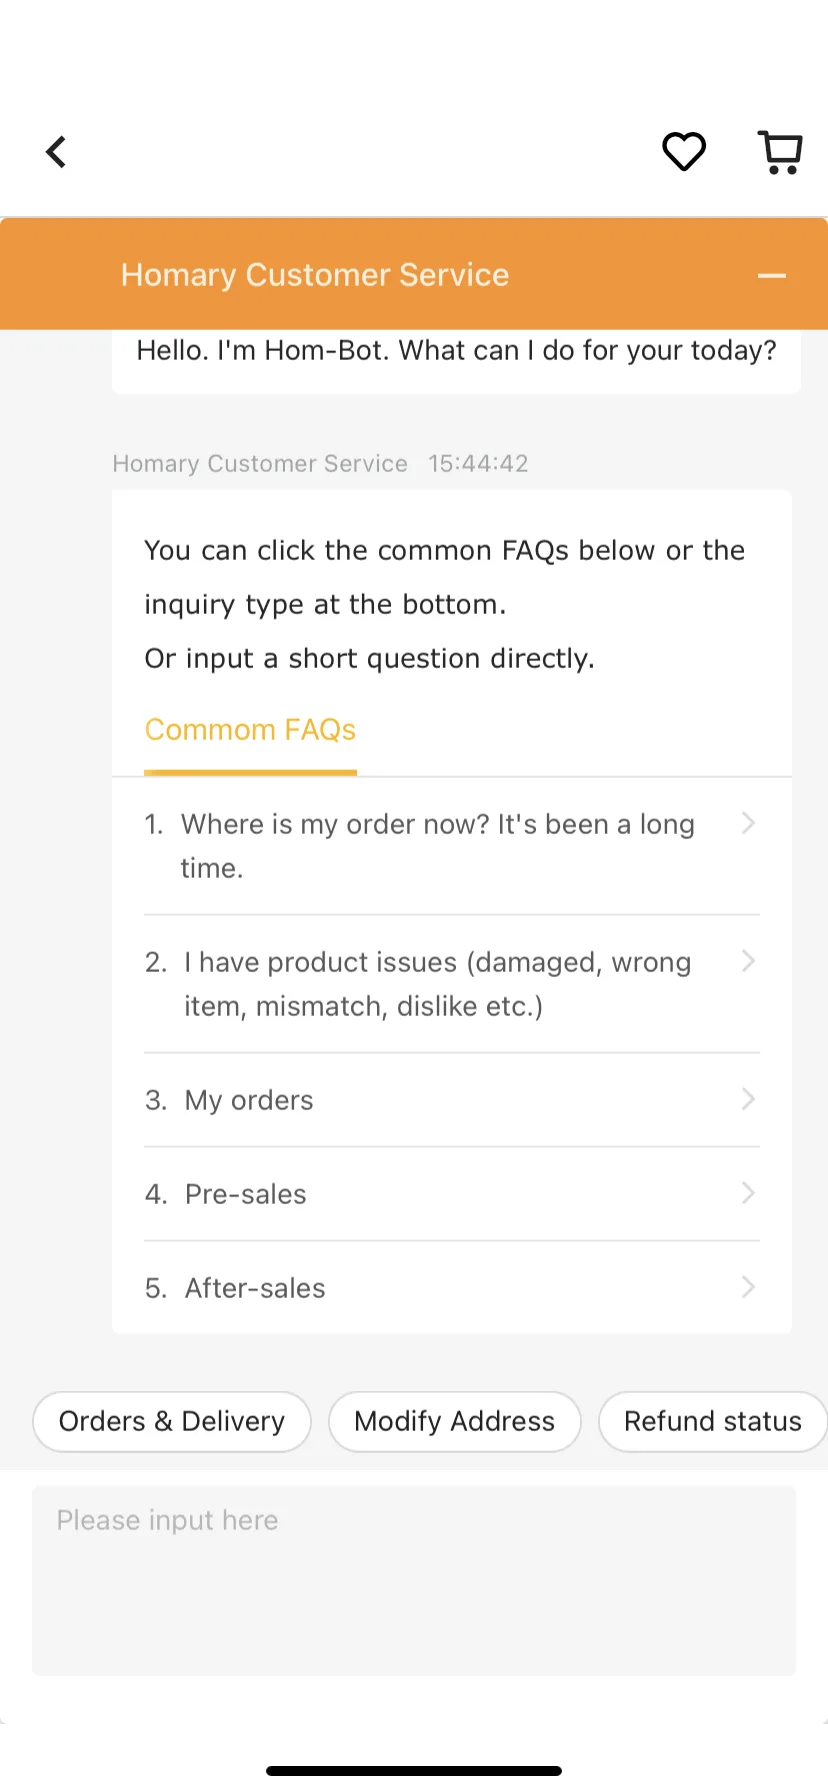828x1792 pixels.
Task: Open FAQ item 'After-sales'
Action: [452, 1288]
